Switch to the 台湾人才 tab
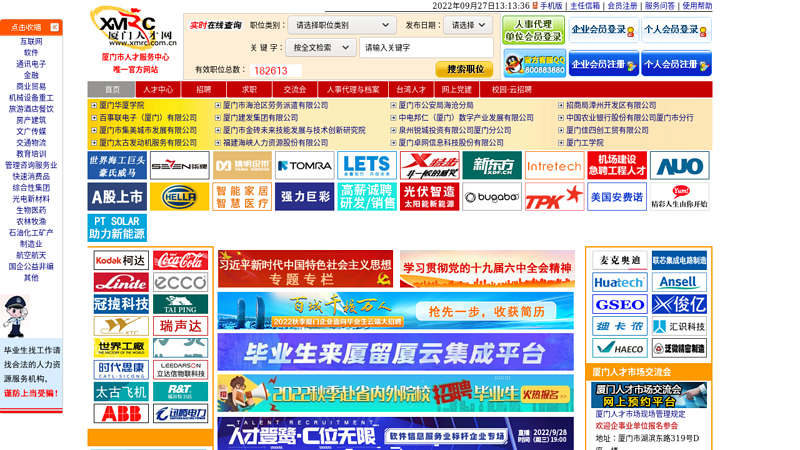The width and height of the screenshot is (800, 450). point(411,89)
